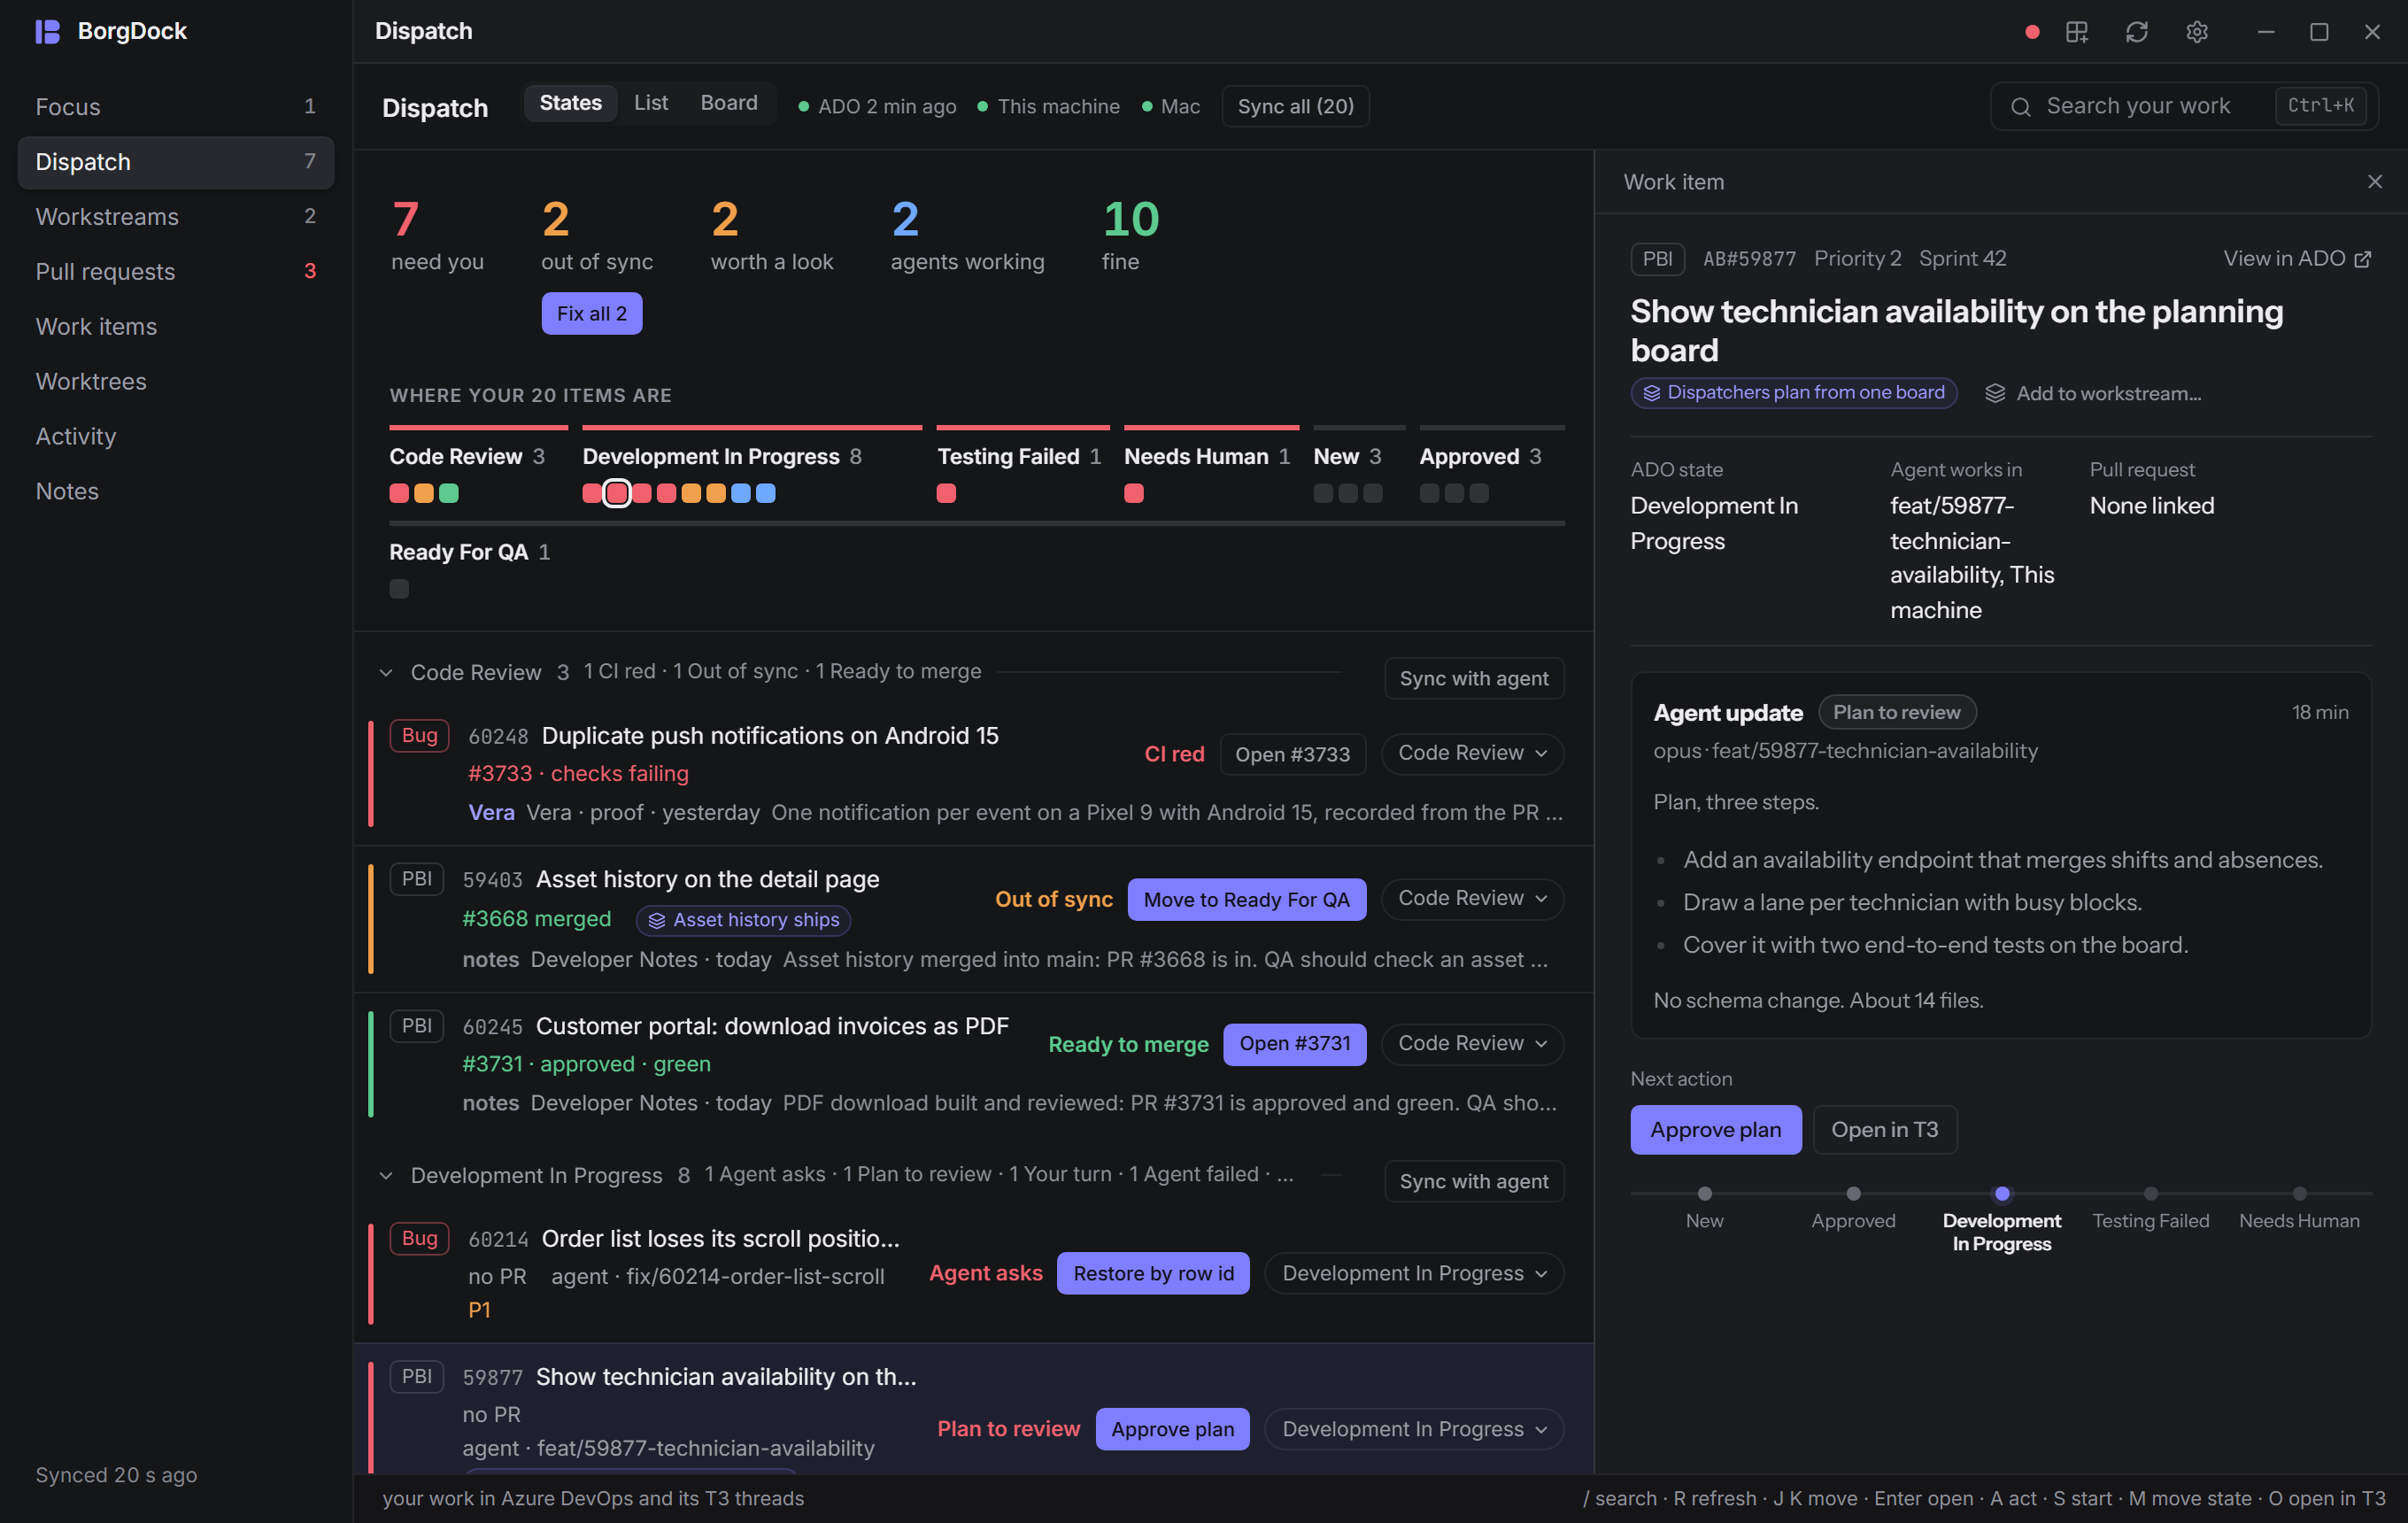Screen dimensions: 2408x1523
Task: Switch to the States view tab
Action: coord(570,103)
